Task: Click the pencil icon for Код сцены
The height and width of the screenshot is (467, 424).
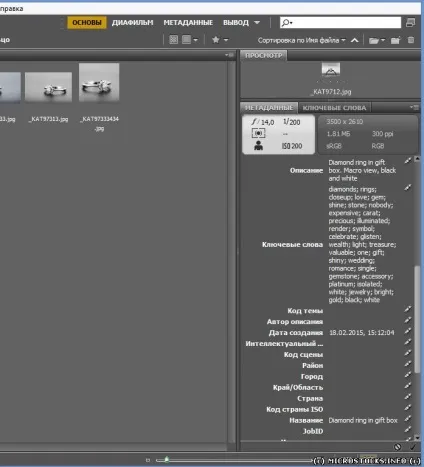Action: point(408,353)
